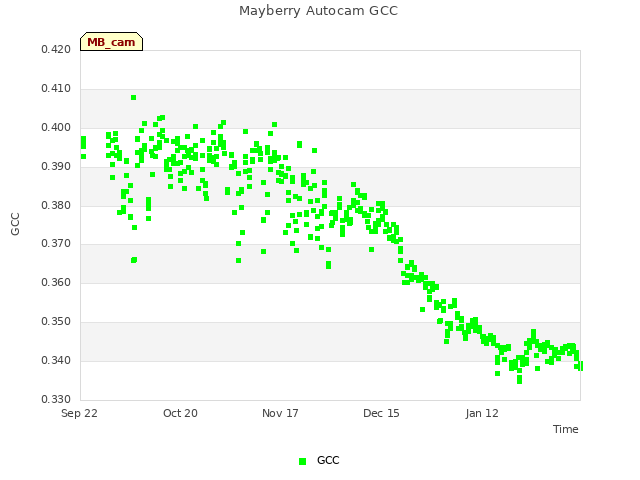Click the lowest data point near 0.335

pos(519,381)
